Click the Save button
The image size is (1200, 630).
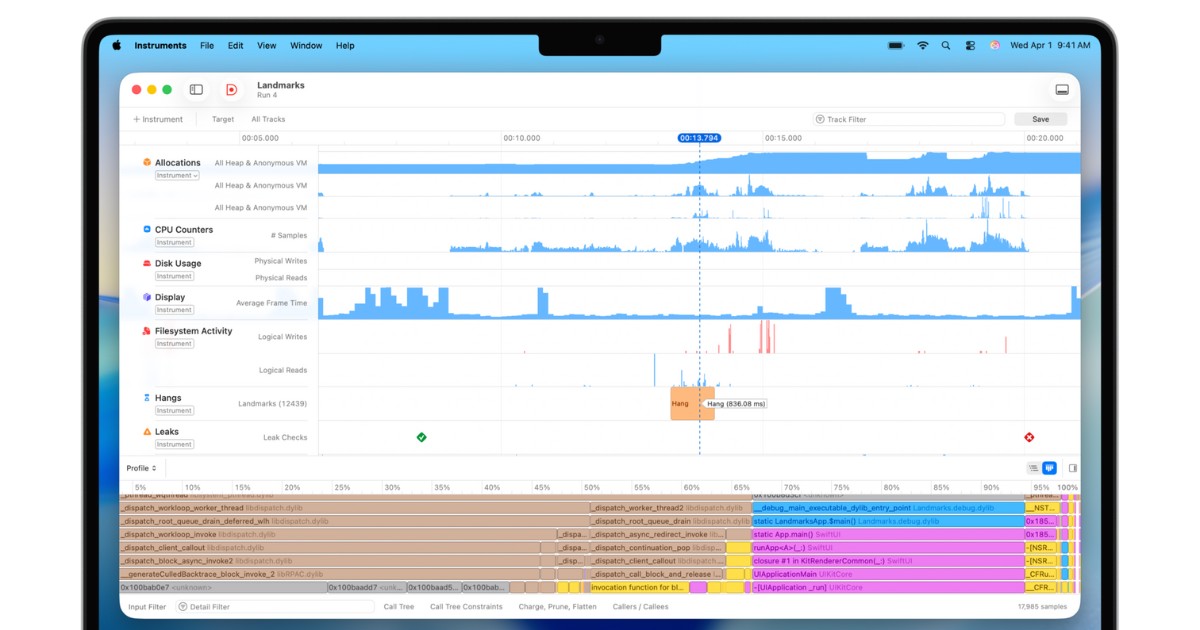click(x=1040, y=119)
